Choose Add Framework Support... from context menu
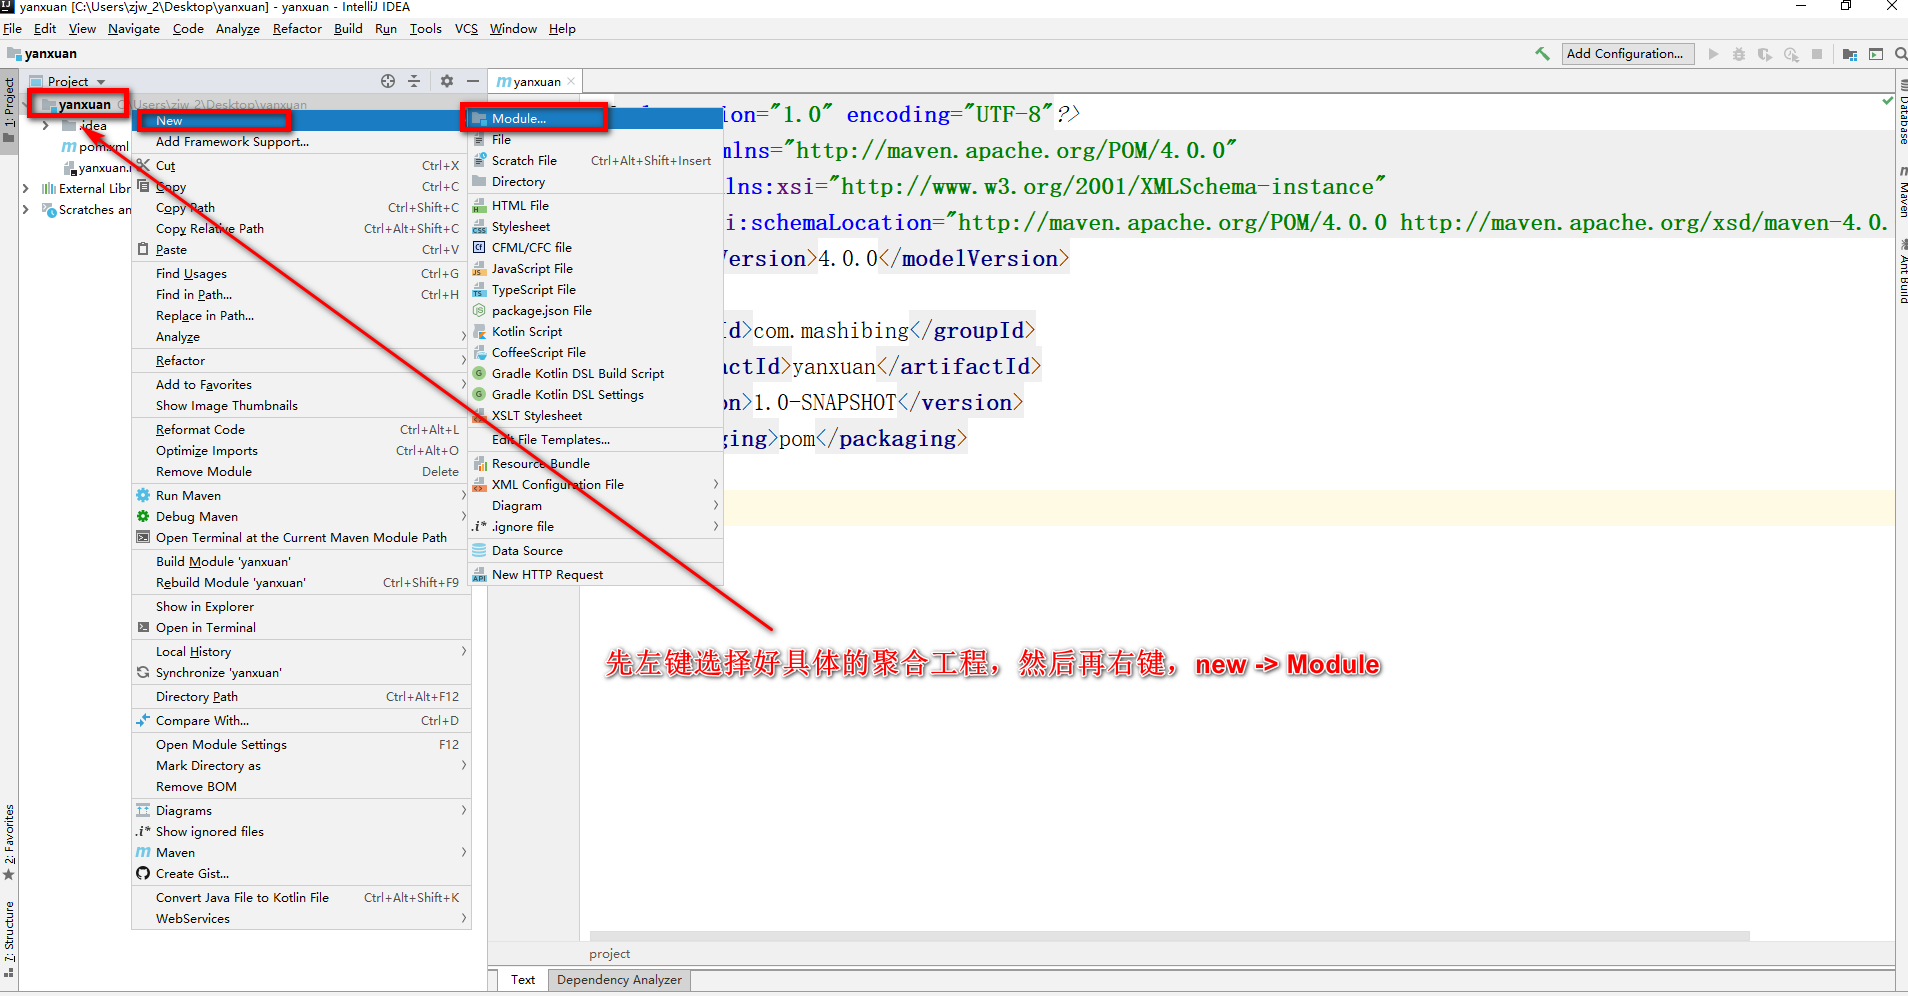This screenshot has width=1908, height=996. point(232,142)
